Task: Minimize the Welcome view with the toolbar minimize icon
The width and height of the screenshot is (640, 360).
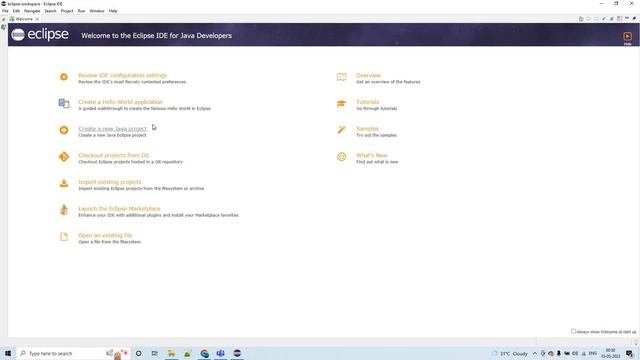Action: coord(627,19)
